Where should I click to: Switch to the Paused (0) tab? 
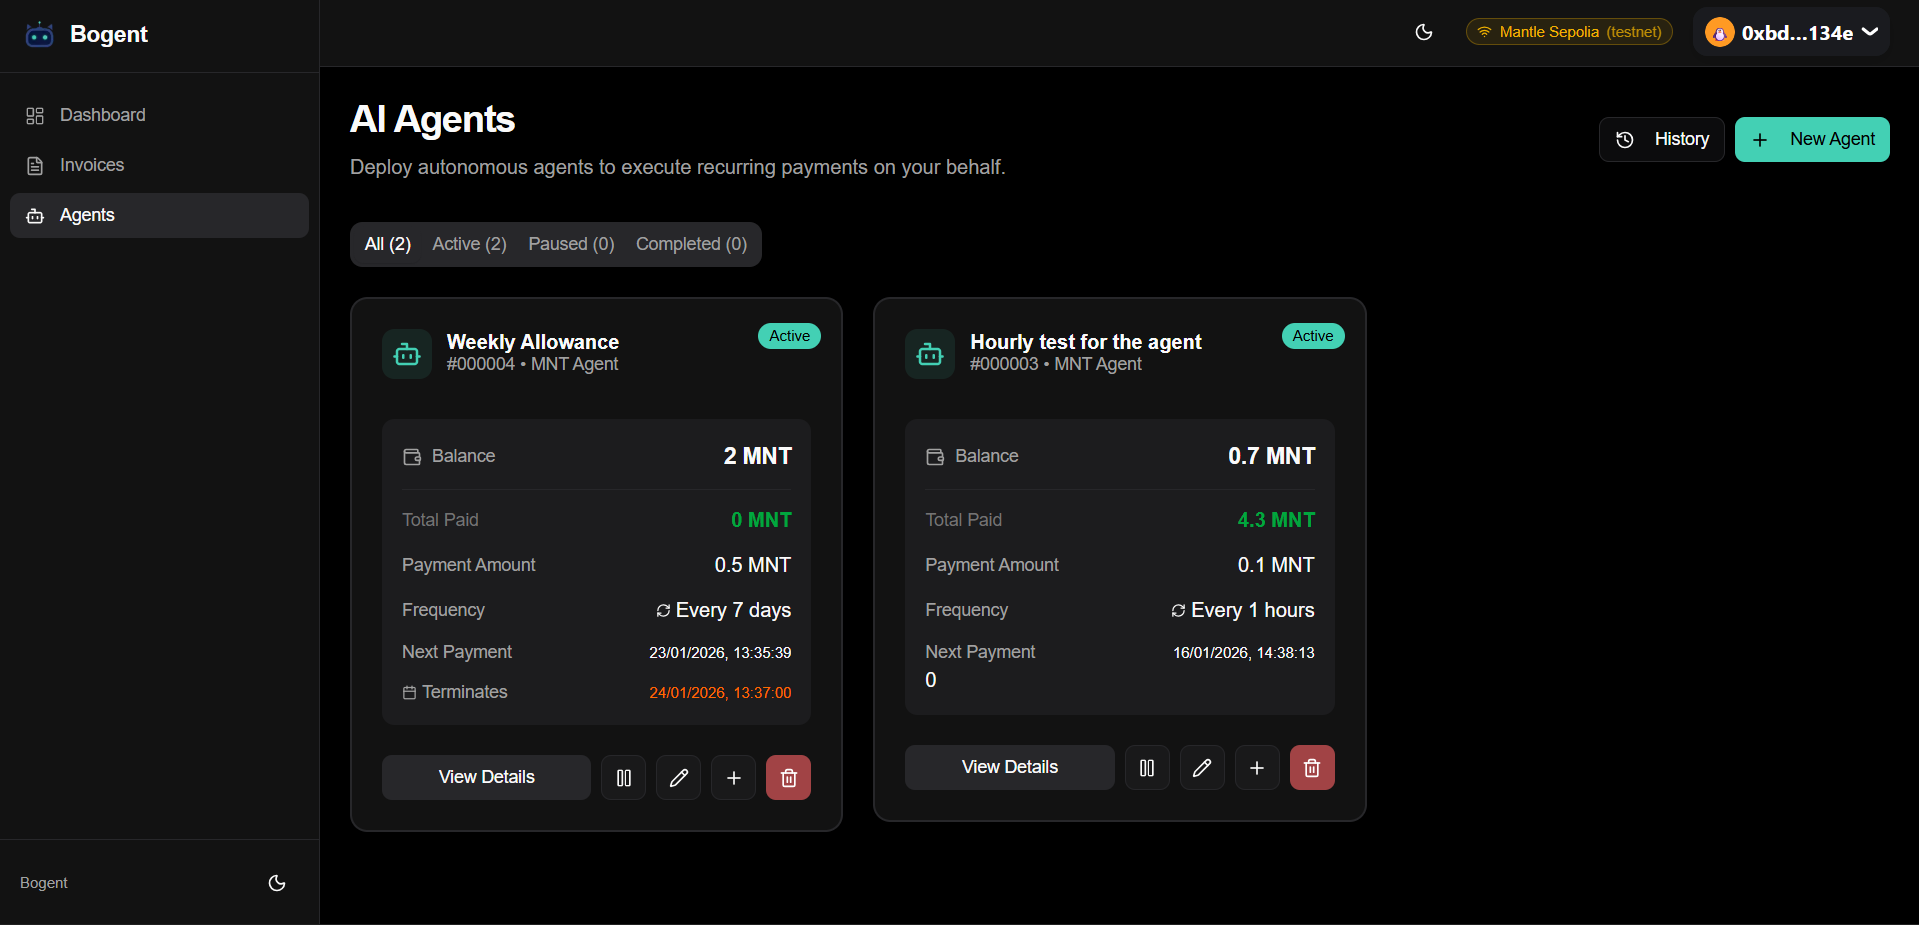click(x=571, y=244)
